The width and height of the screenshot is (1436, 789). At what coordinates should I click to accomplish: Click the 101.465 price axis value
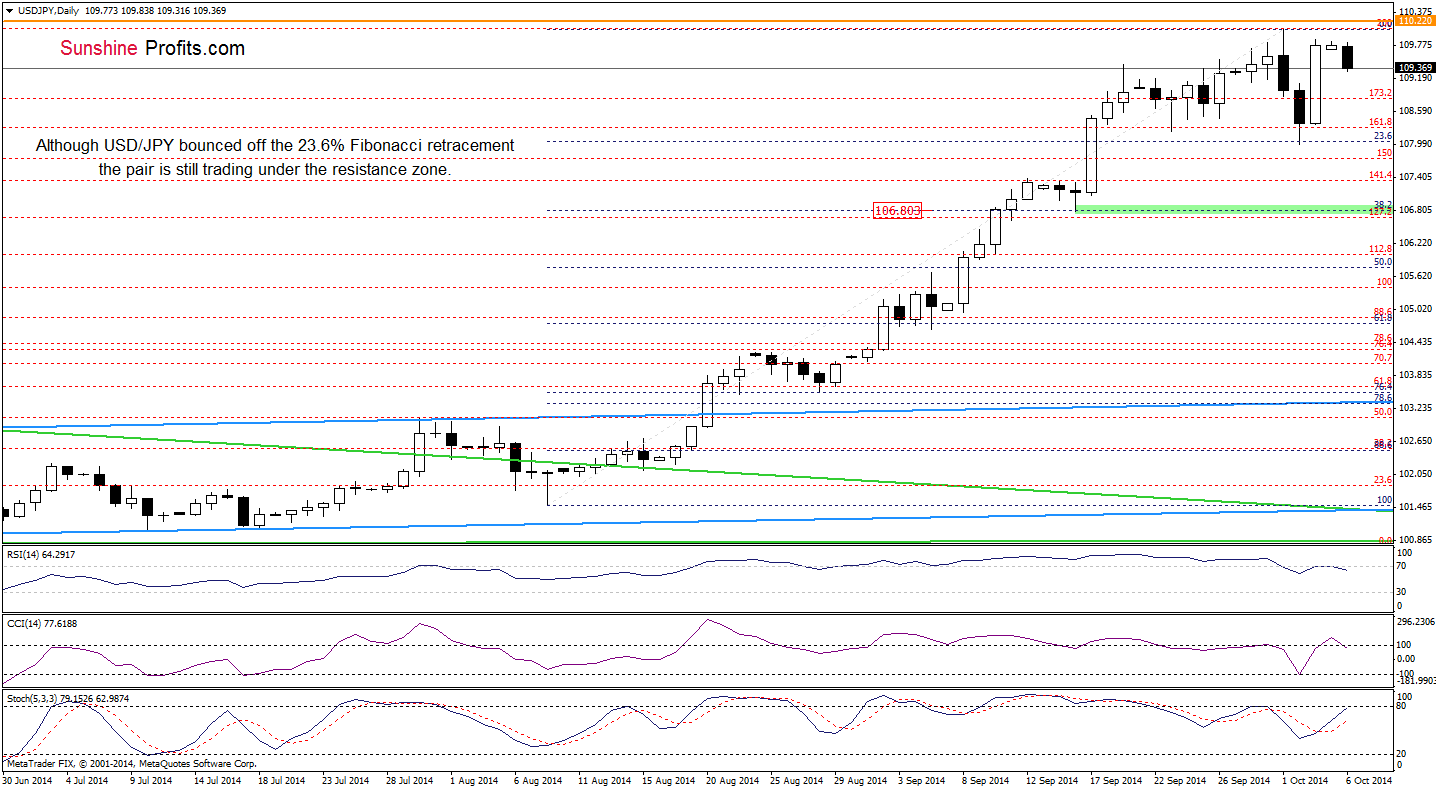click(1414, 506)
